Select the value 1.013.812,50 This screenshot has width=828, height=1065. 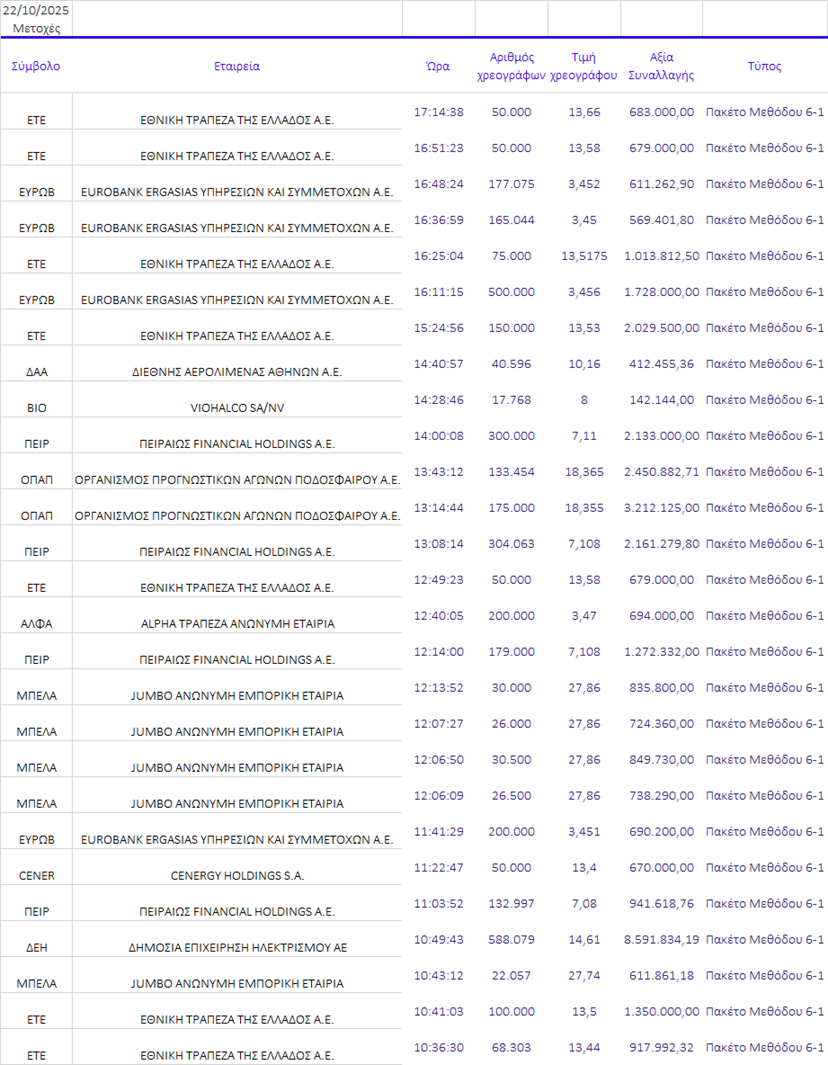point(662,256)
